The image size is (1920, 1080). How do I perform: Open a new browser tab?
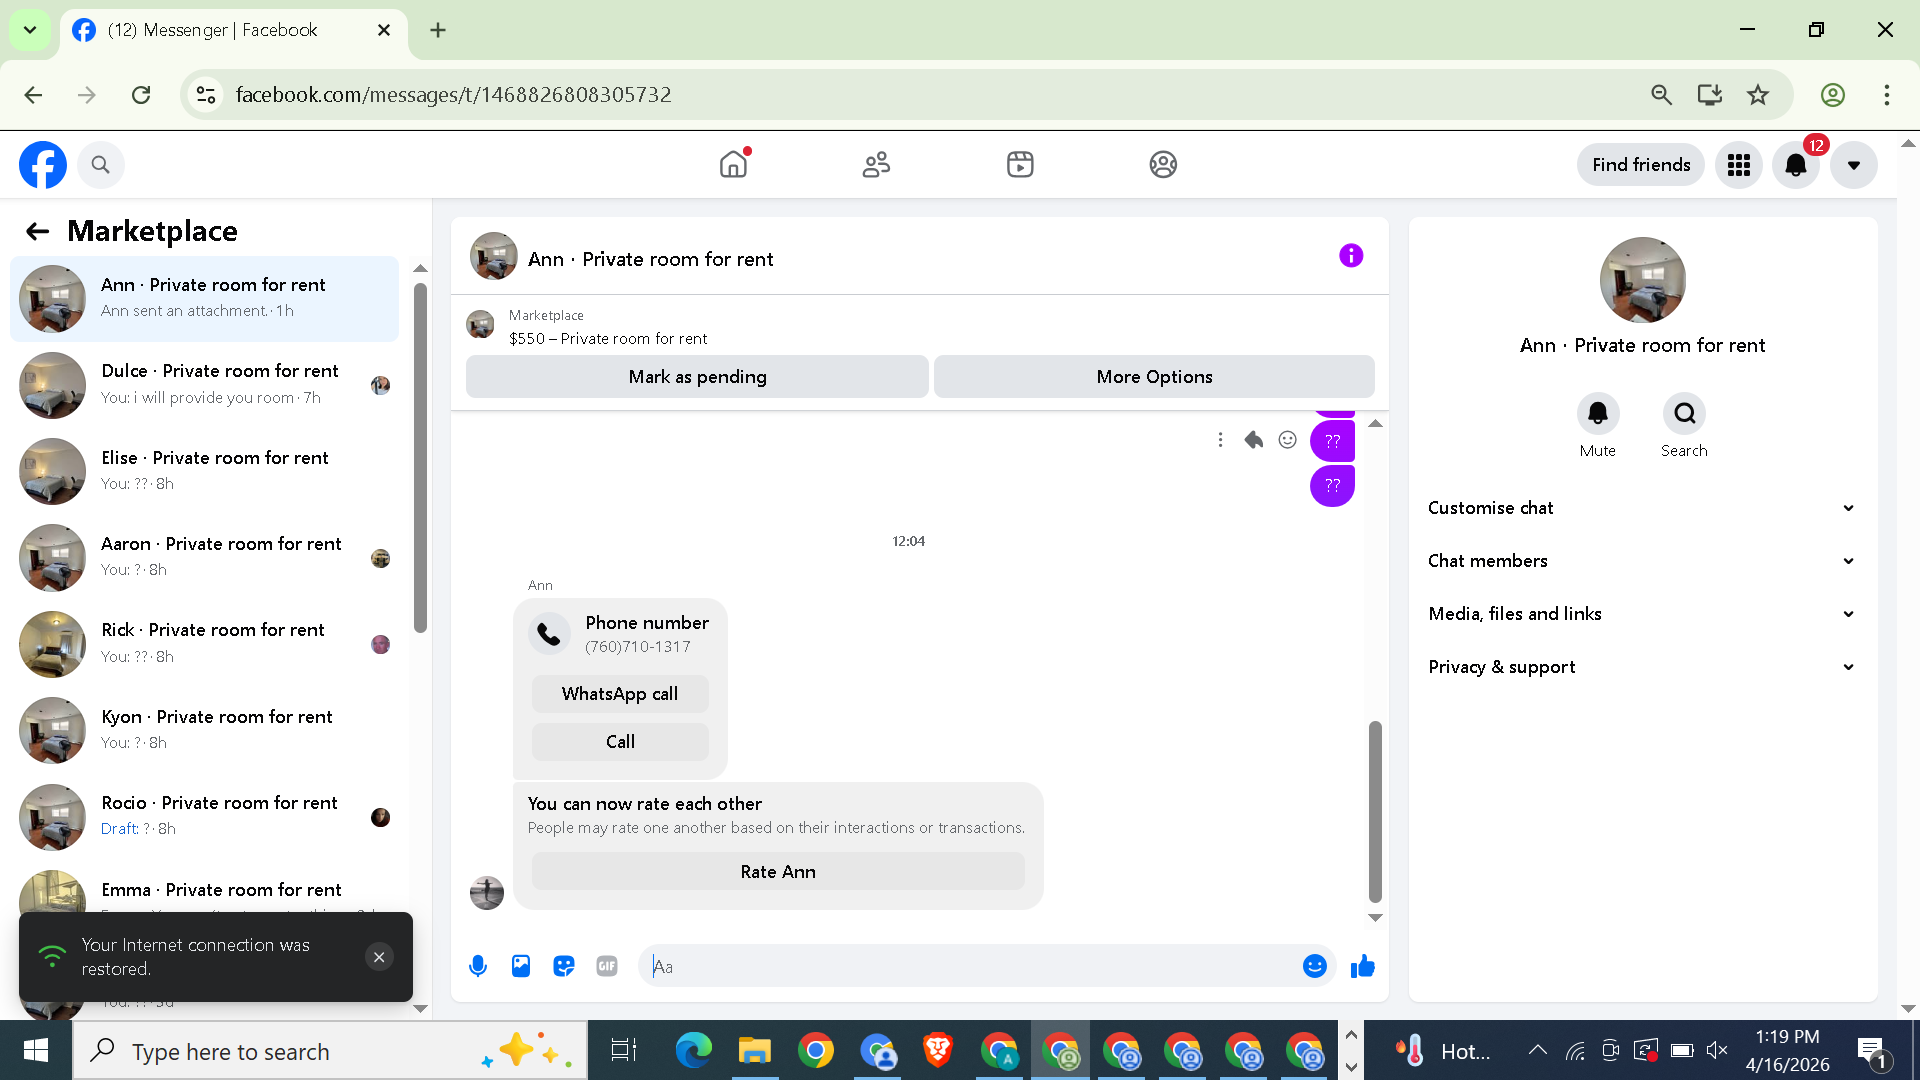click(x=438, y=30)
